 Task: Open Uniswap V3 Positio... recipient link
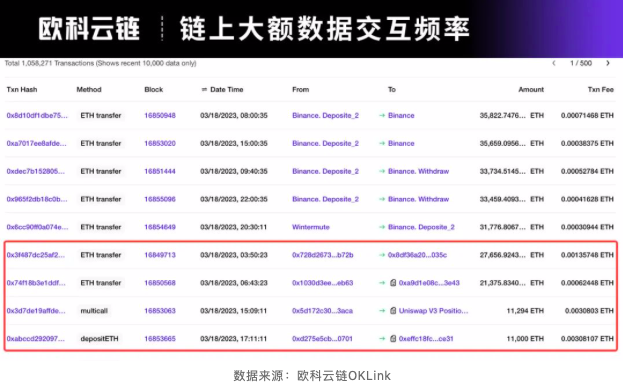[x=433, y=311]
